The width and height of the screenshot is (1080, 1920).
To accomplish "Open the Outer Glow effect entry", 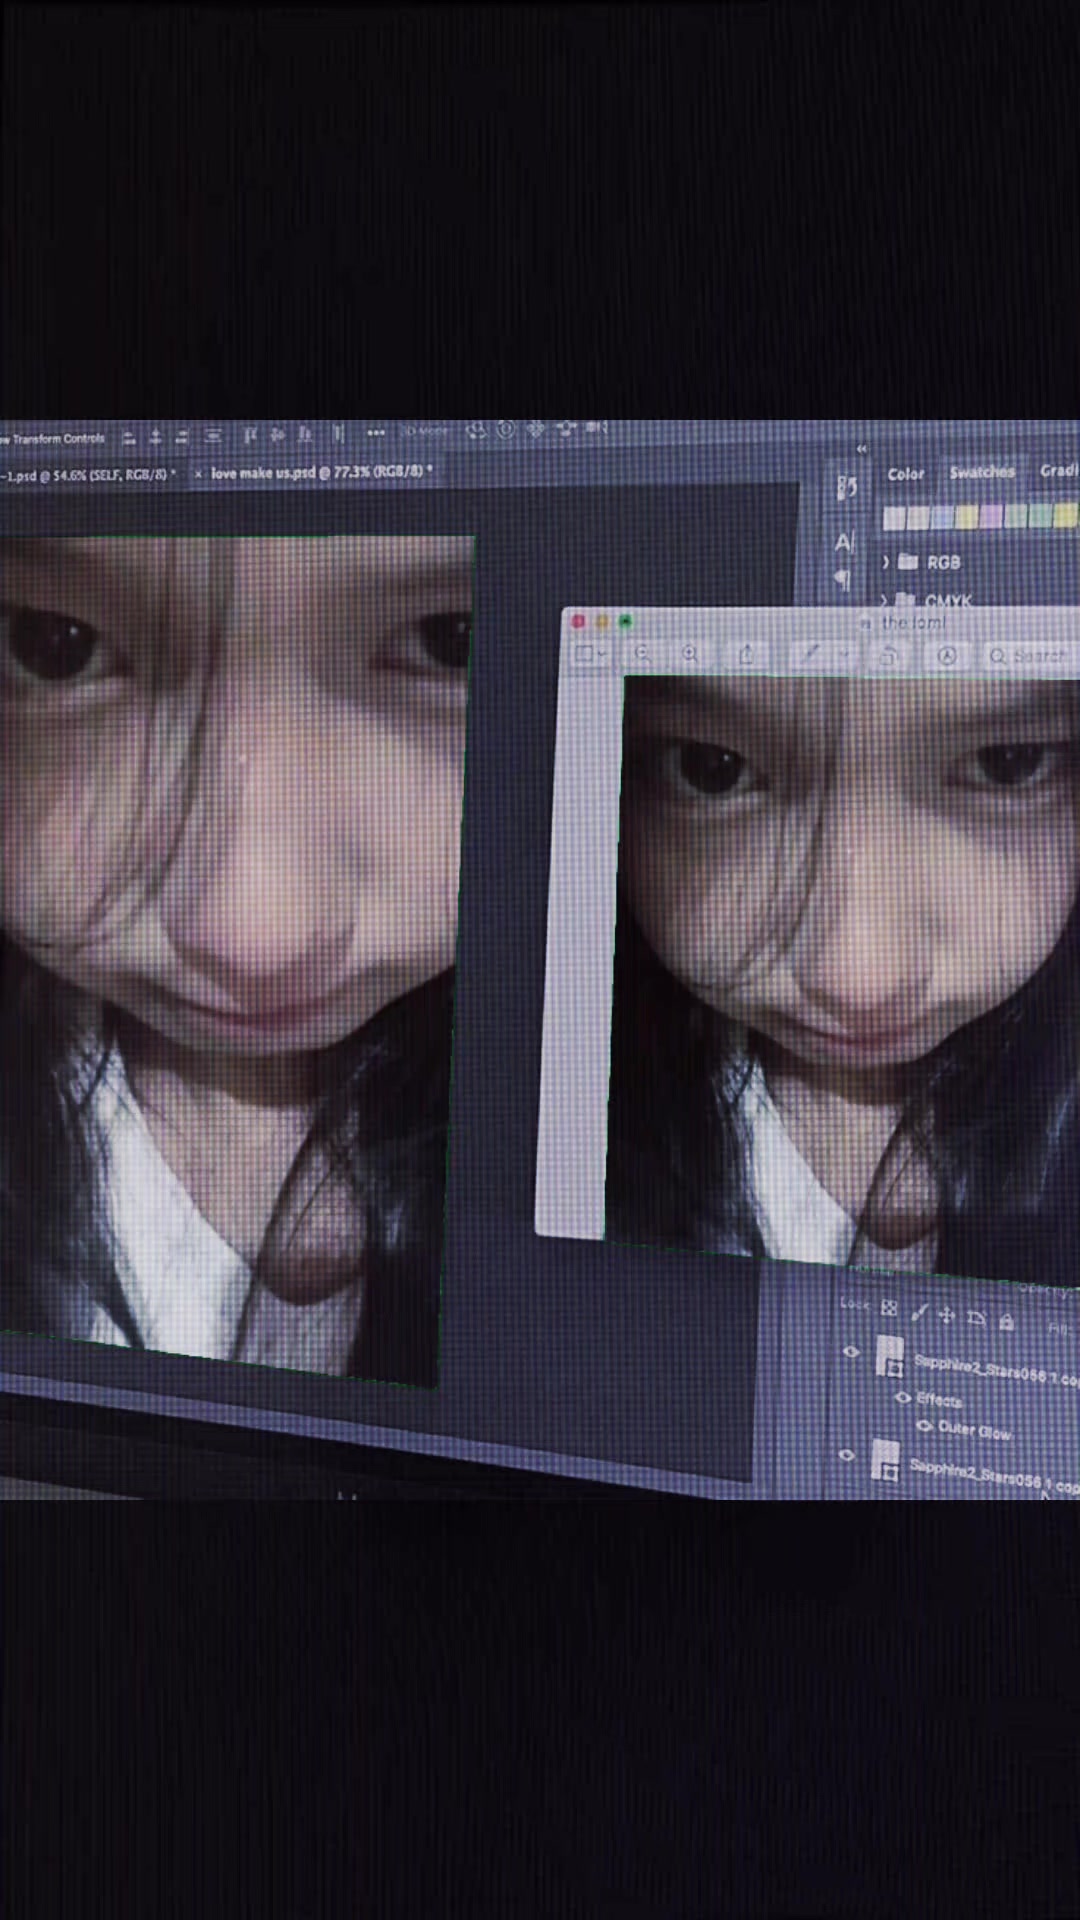I will pos(974,1431).
